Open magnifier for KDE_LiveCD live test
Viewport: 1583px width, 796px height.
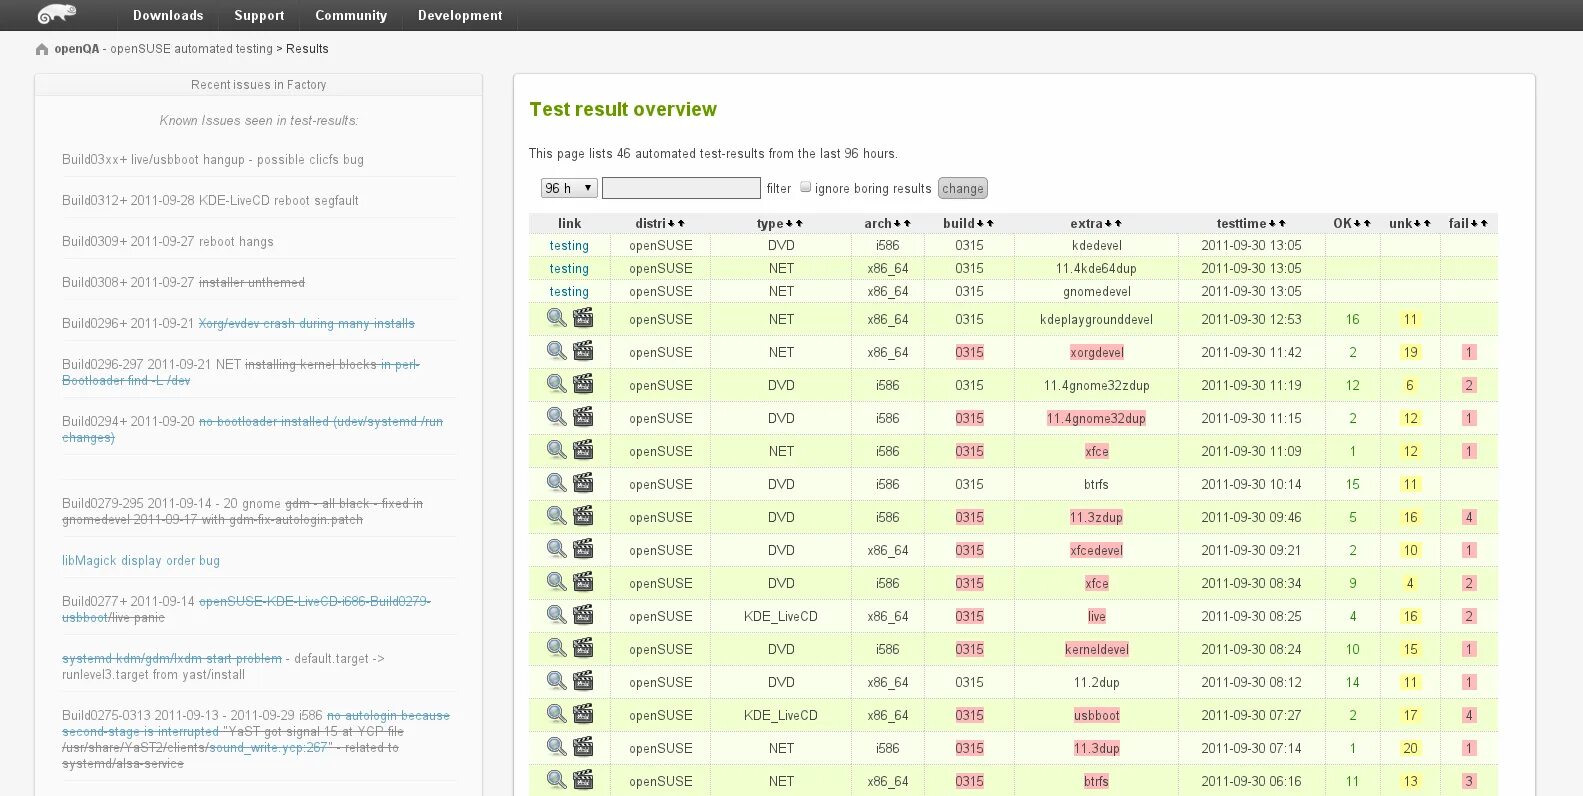click(556, 614)
